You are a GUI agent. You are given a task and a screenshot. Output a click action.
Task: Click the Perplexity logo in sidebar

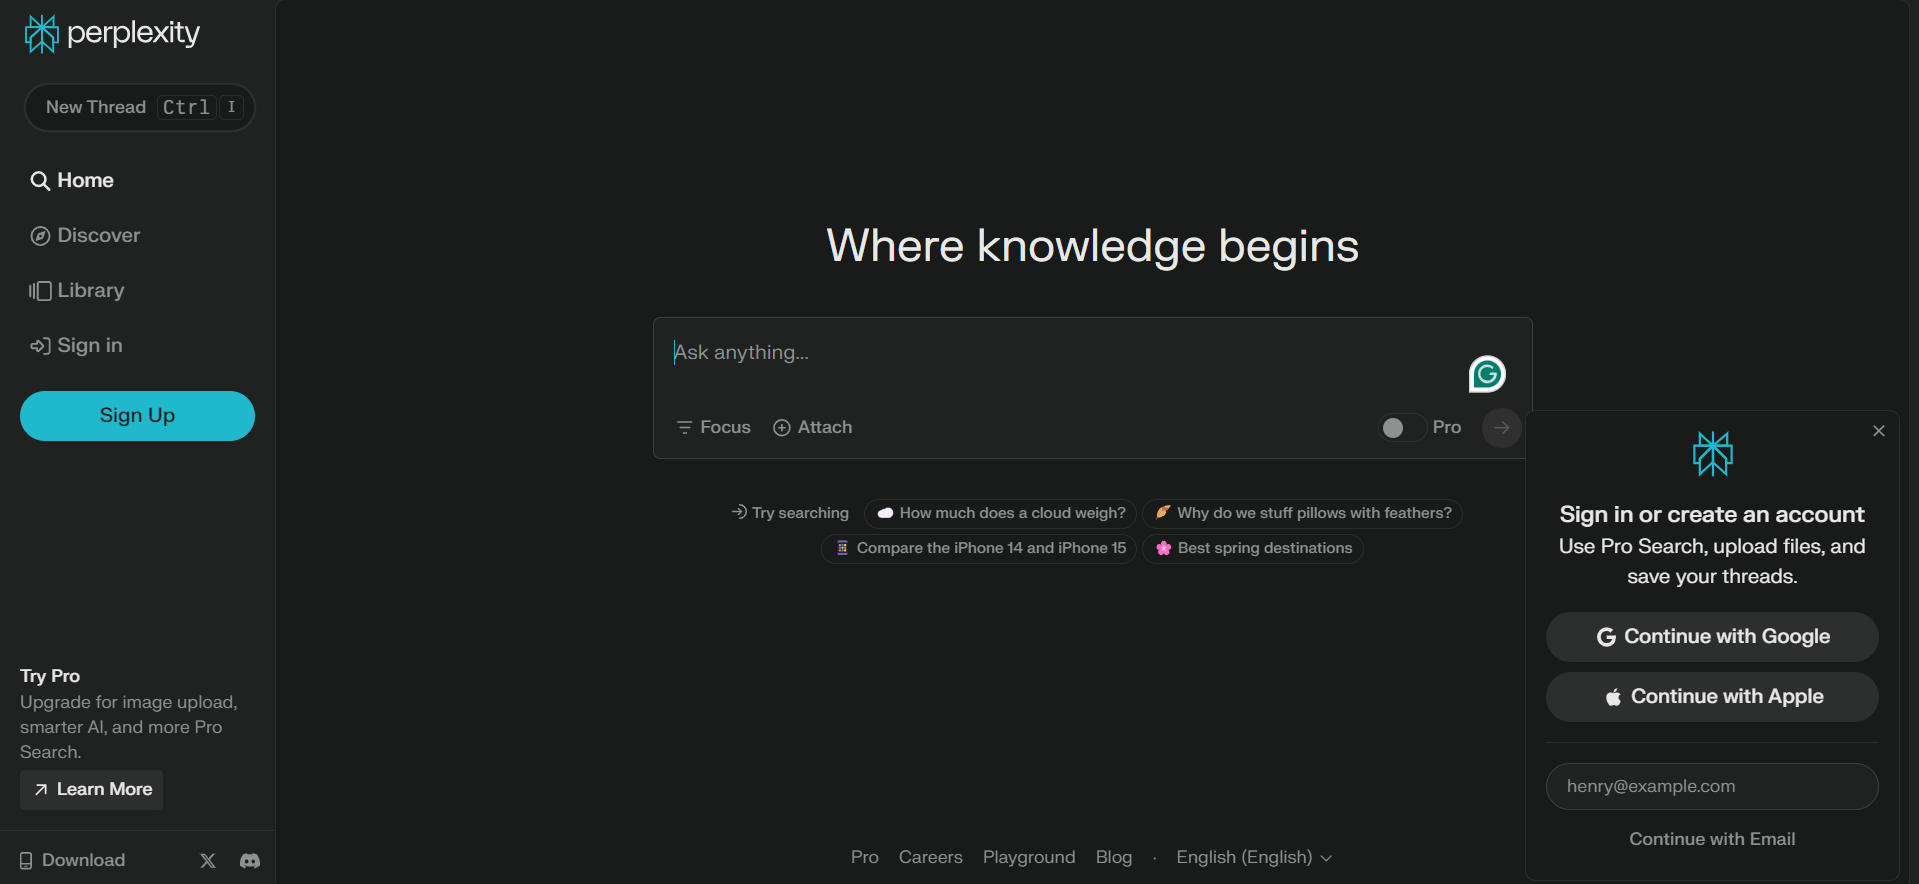click(112, 33)
